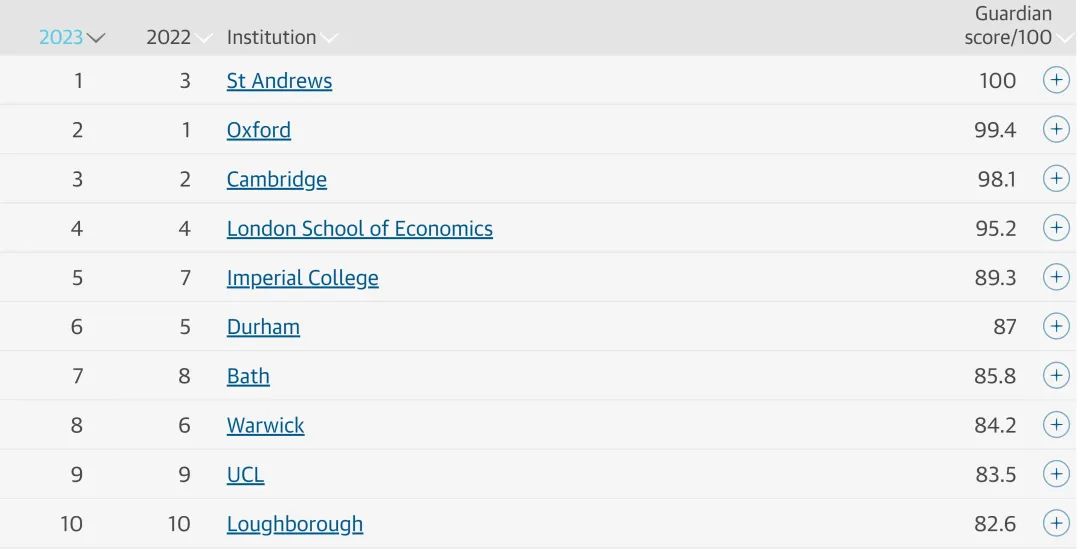Sort by Institution column header
The height and width of the screenshot is (549, 1080).
click(282, 37)
